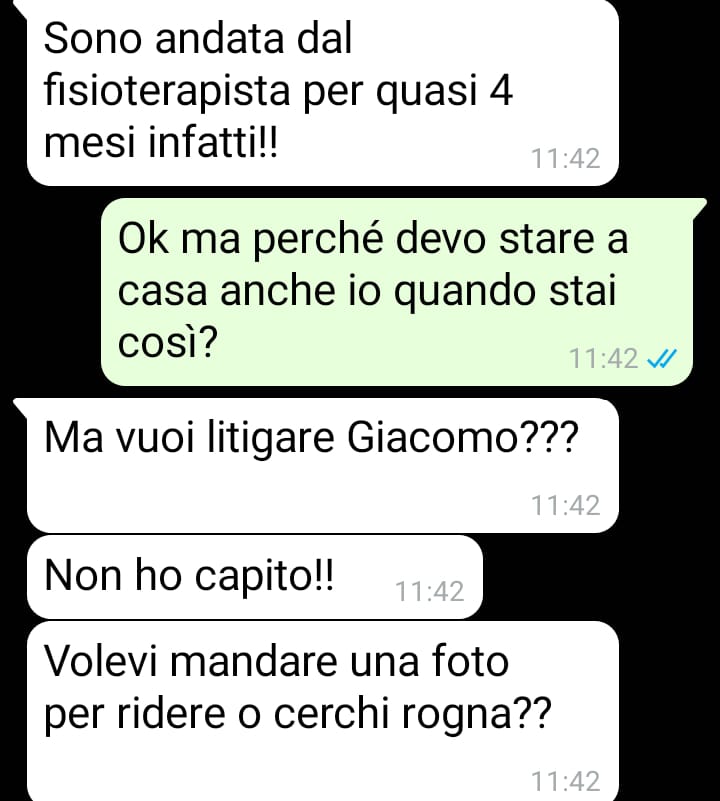This screenshot has width=720, height=801.
Task: Tap the blue double-check read receipt icon
Action: click(662, 358)
